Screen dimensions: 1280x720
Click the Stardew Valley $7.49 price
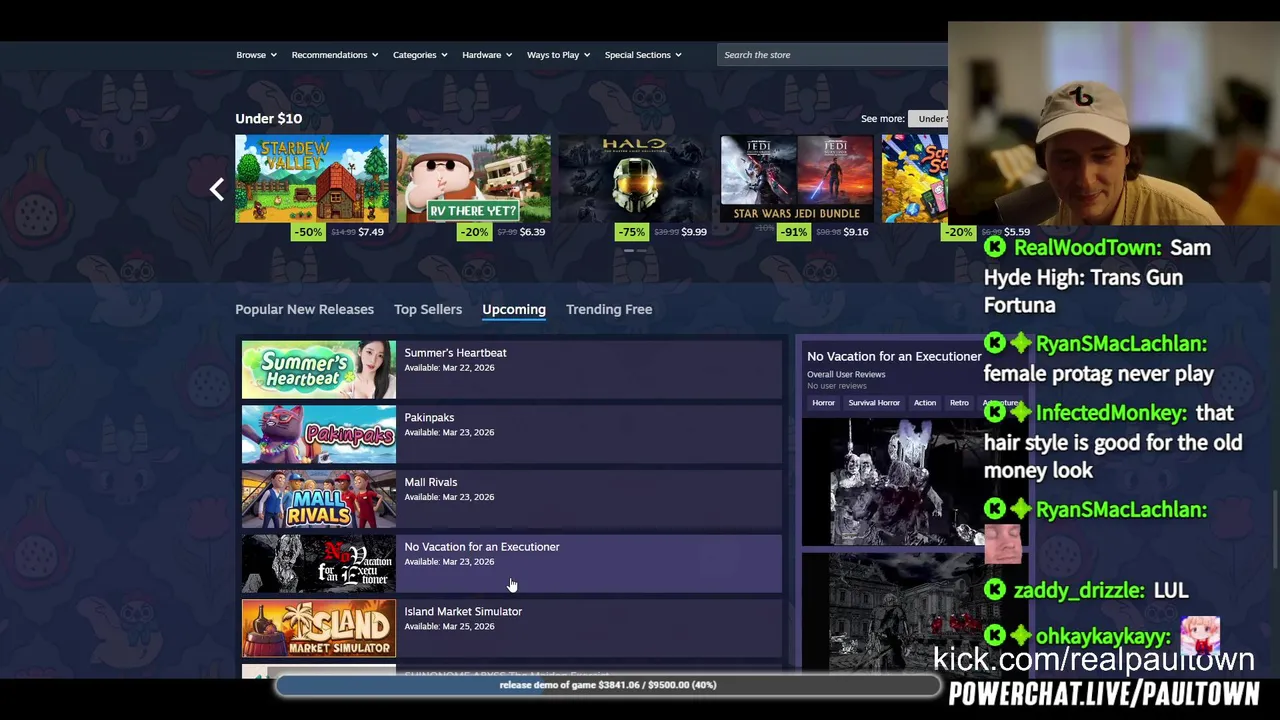(x=371, y=232)
